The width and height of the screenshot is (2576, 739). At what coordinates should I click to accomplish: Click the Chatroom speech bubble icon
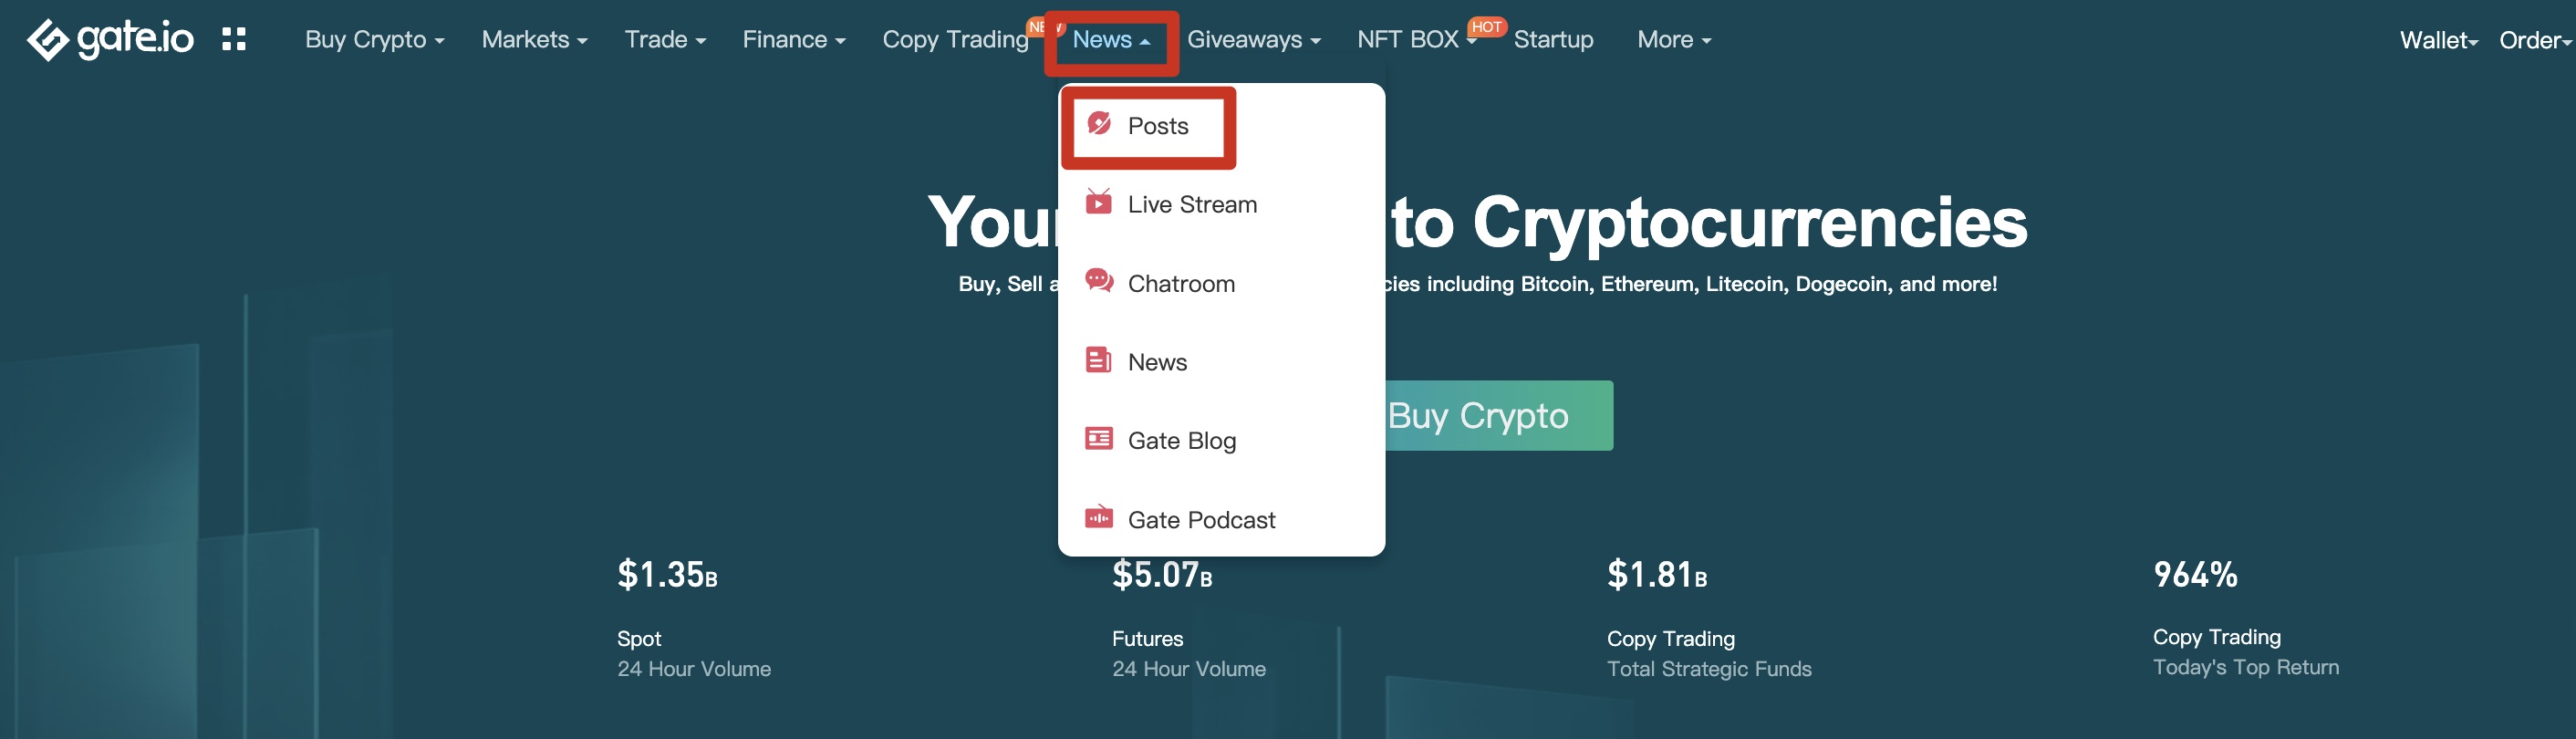[x=1098, y=282]
